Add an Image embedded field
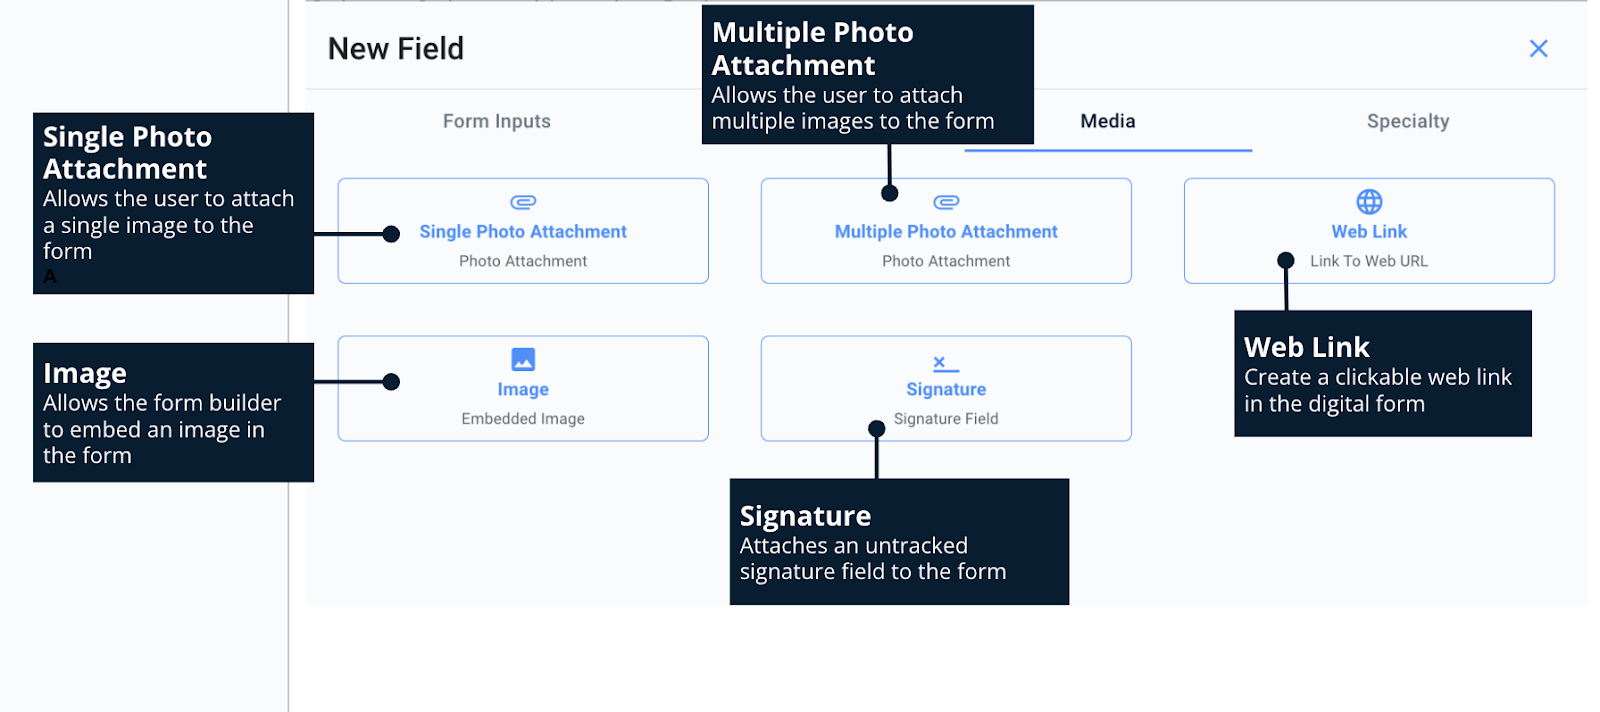 click(x=522, y=389)
